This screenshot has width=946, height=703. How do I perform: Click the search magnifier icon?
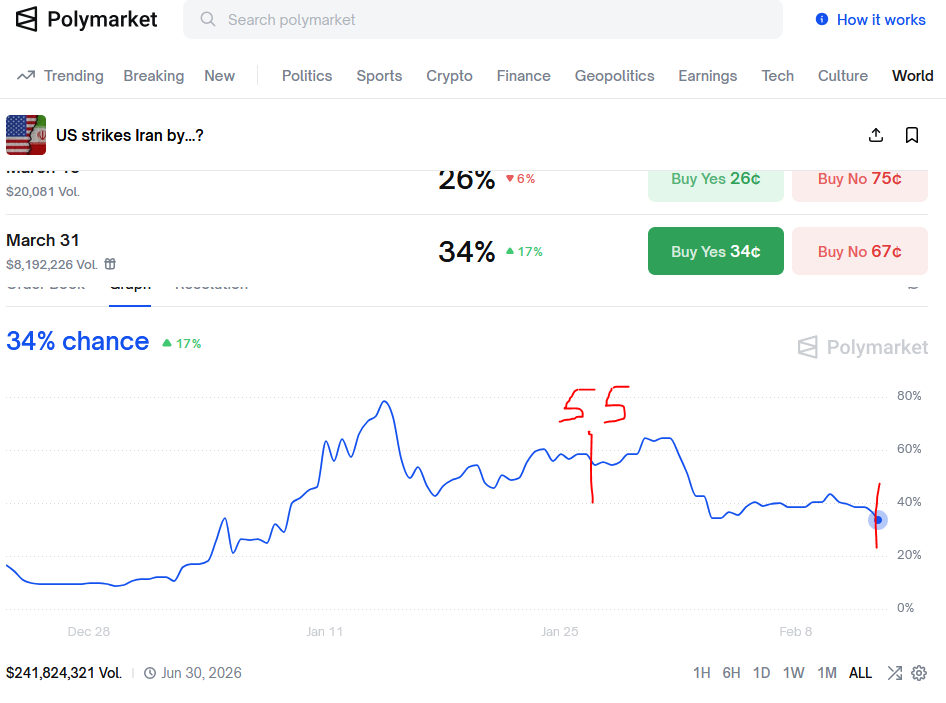[x=208, y=19]
